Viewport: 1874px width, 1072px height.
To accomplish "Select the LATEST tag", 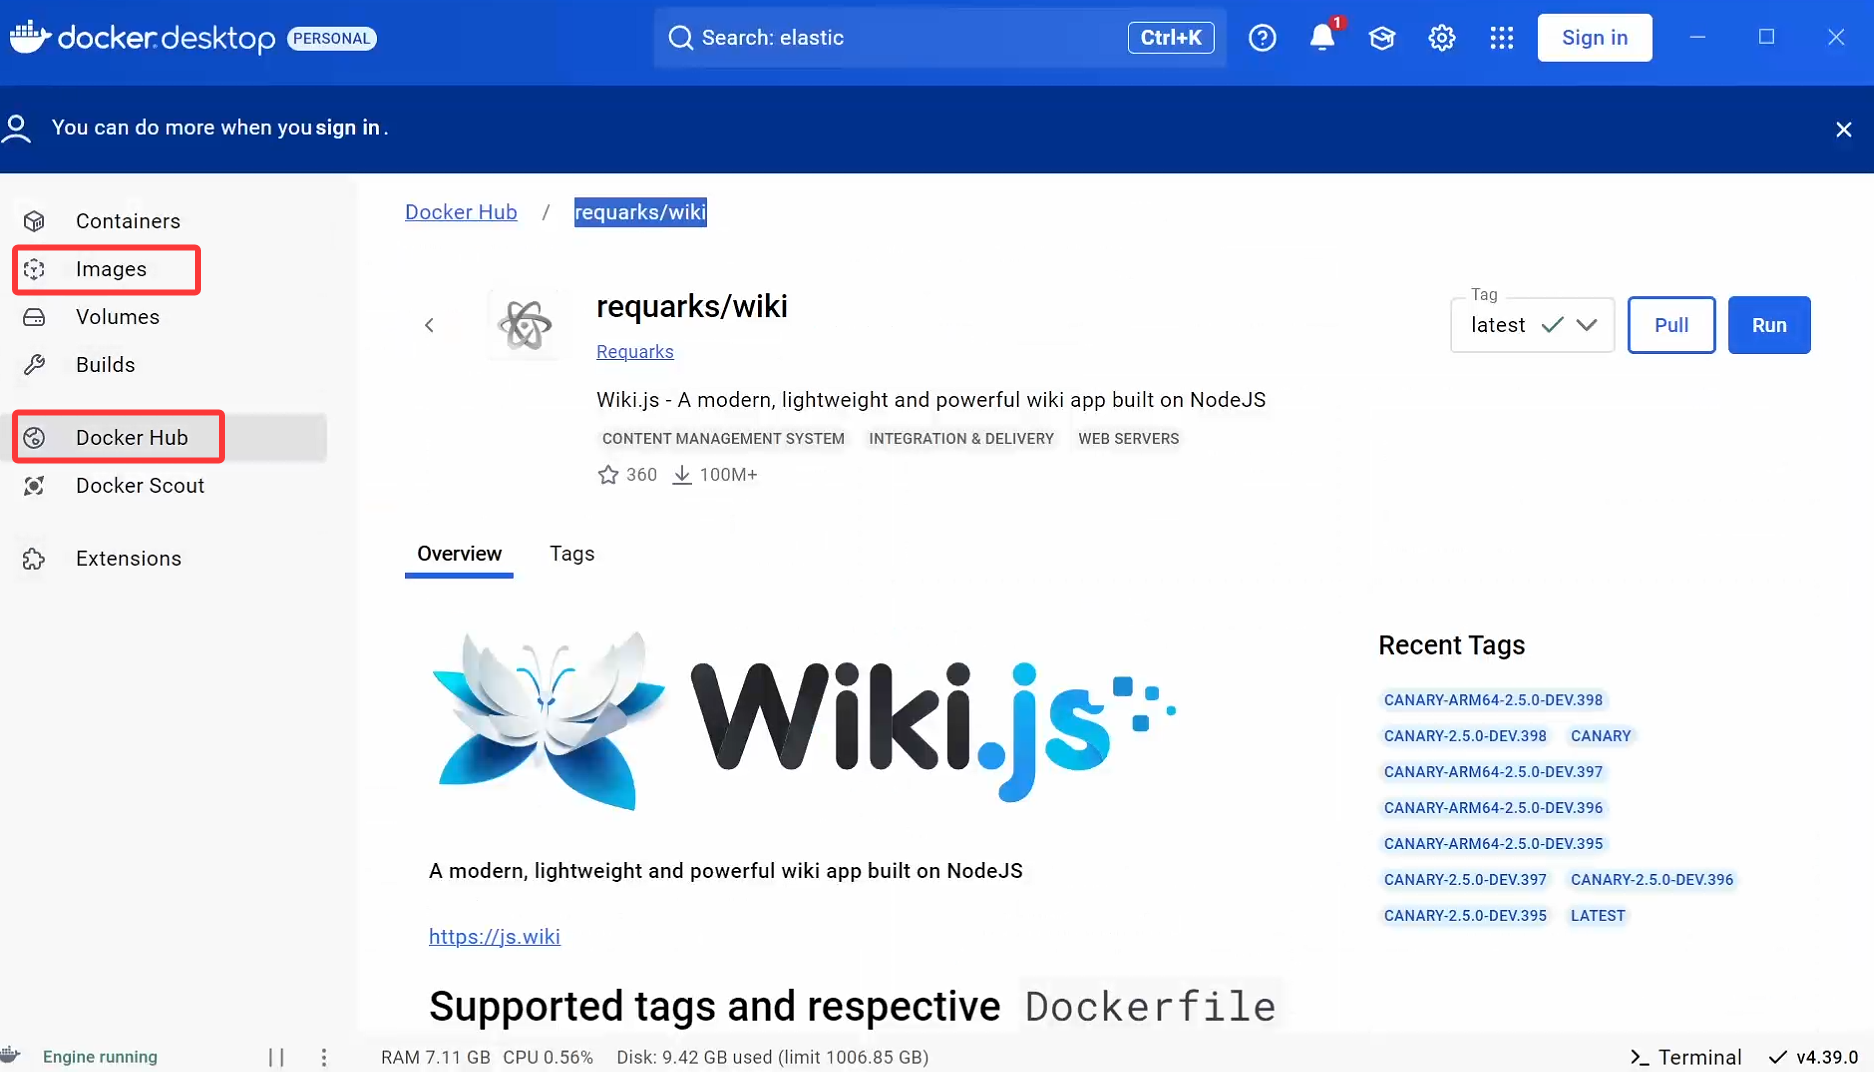I will 1598,916.
